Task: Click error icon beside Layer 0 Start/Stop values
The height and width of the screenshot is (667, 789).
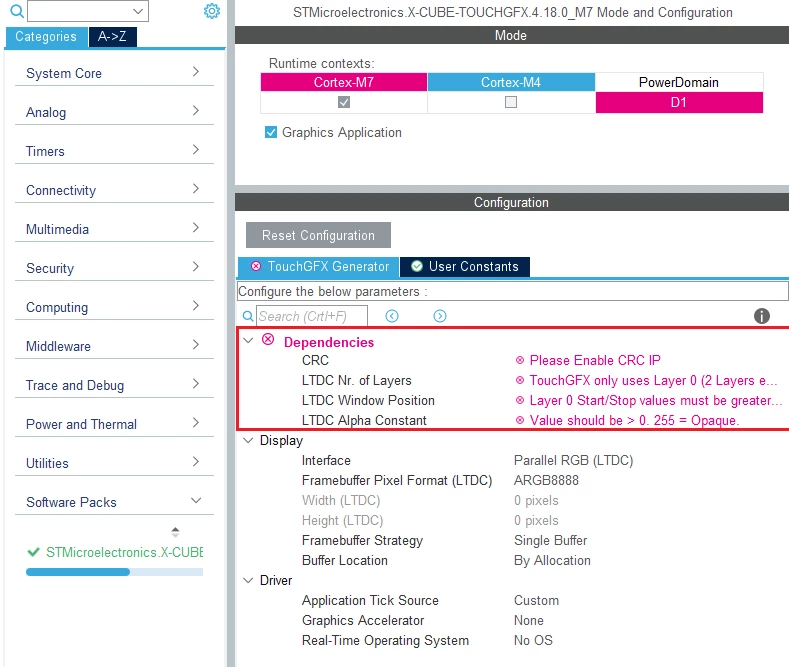Action: (520, 400)
